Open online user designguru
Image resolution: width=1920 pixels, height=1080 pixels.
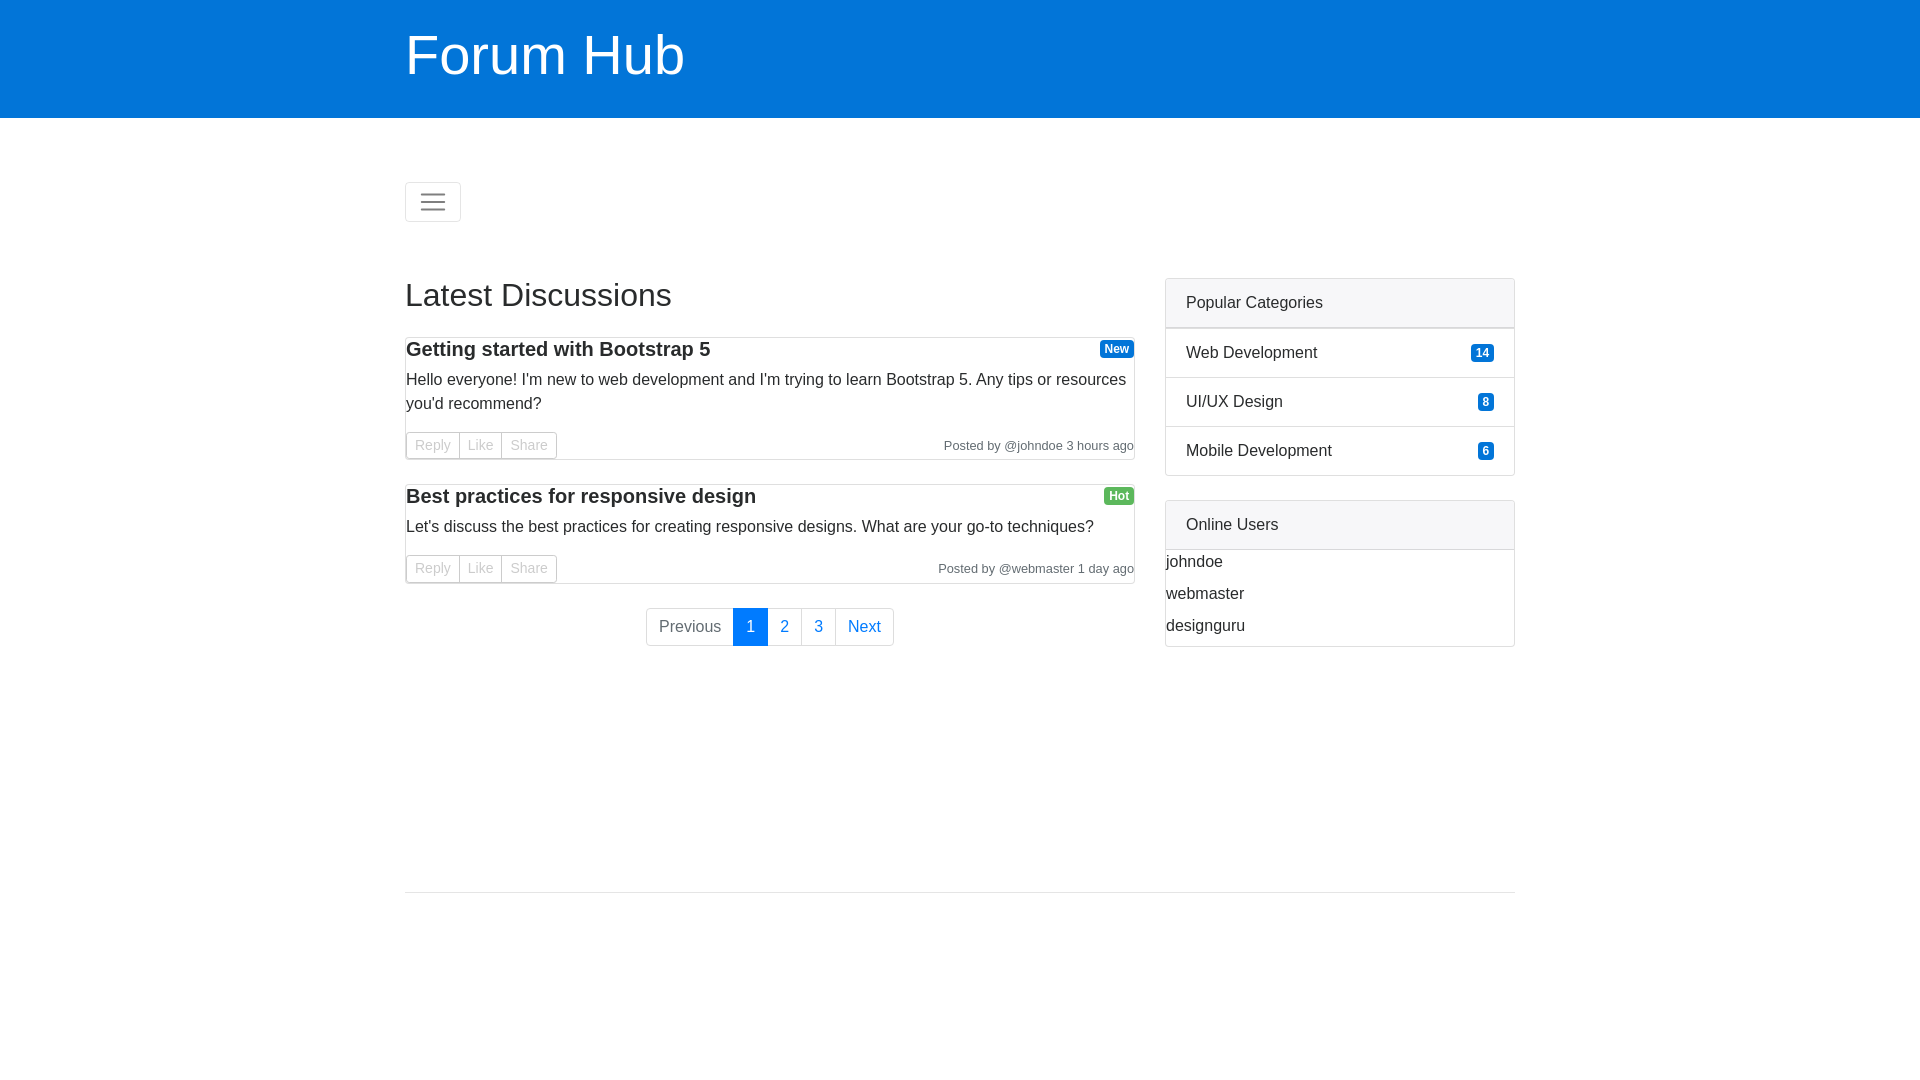coord(1205,626)
